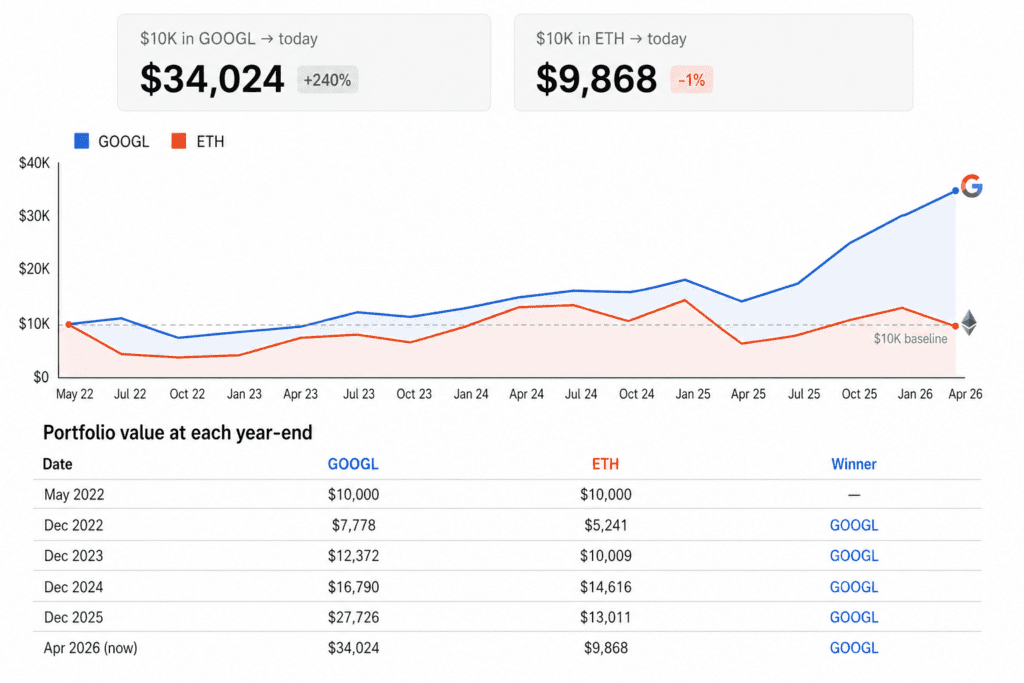Click the orange ETH endpoint dot at Apr 26
The width and height of the screenshot is (1024, 683).
pyautogui.click(x=955, y=326)
